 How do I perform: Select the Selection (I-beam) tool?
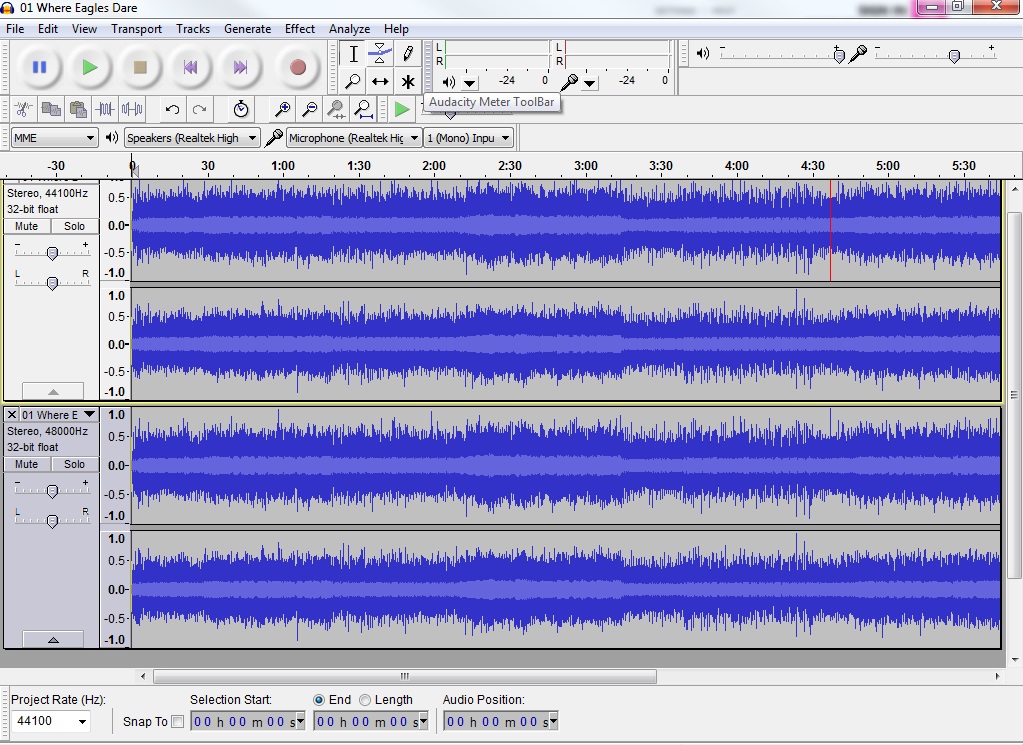point(353,53)
